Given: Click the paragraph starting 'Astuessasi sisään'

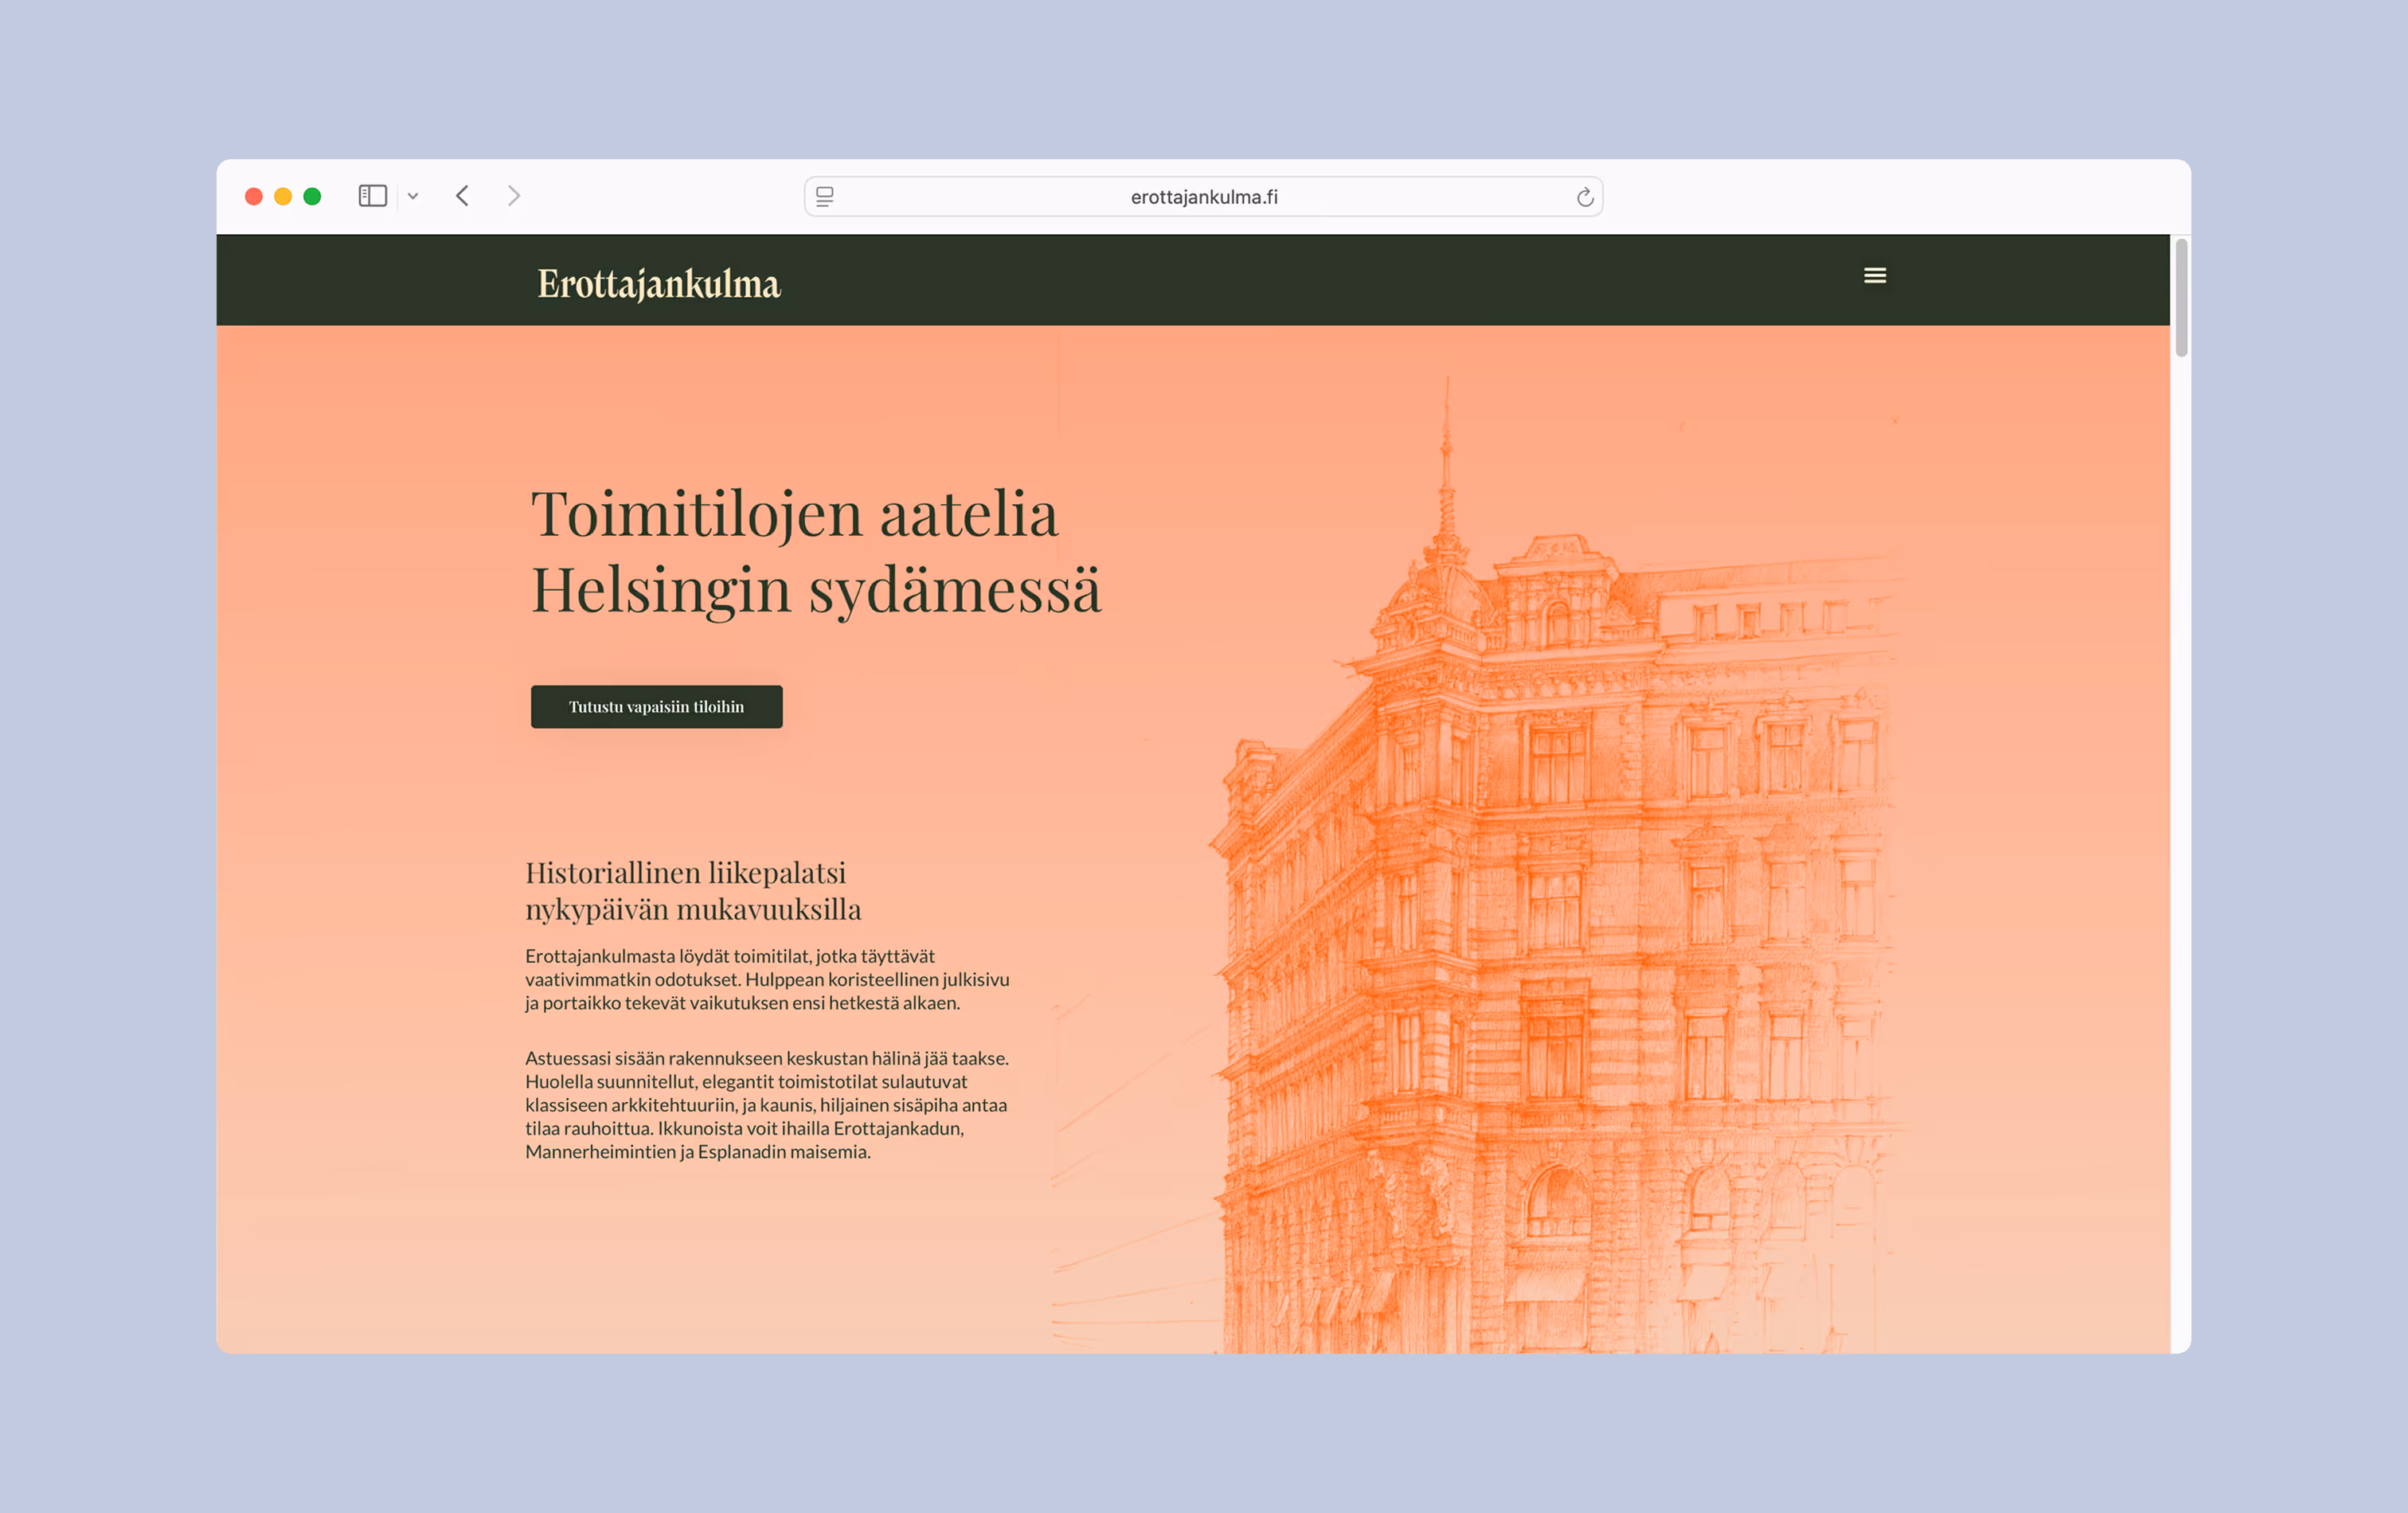Looking at the screenshot, I should pos(766,1104).
